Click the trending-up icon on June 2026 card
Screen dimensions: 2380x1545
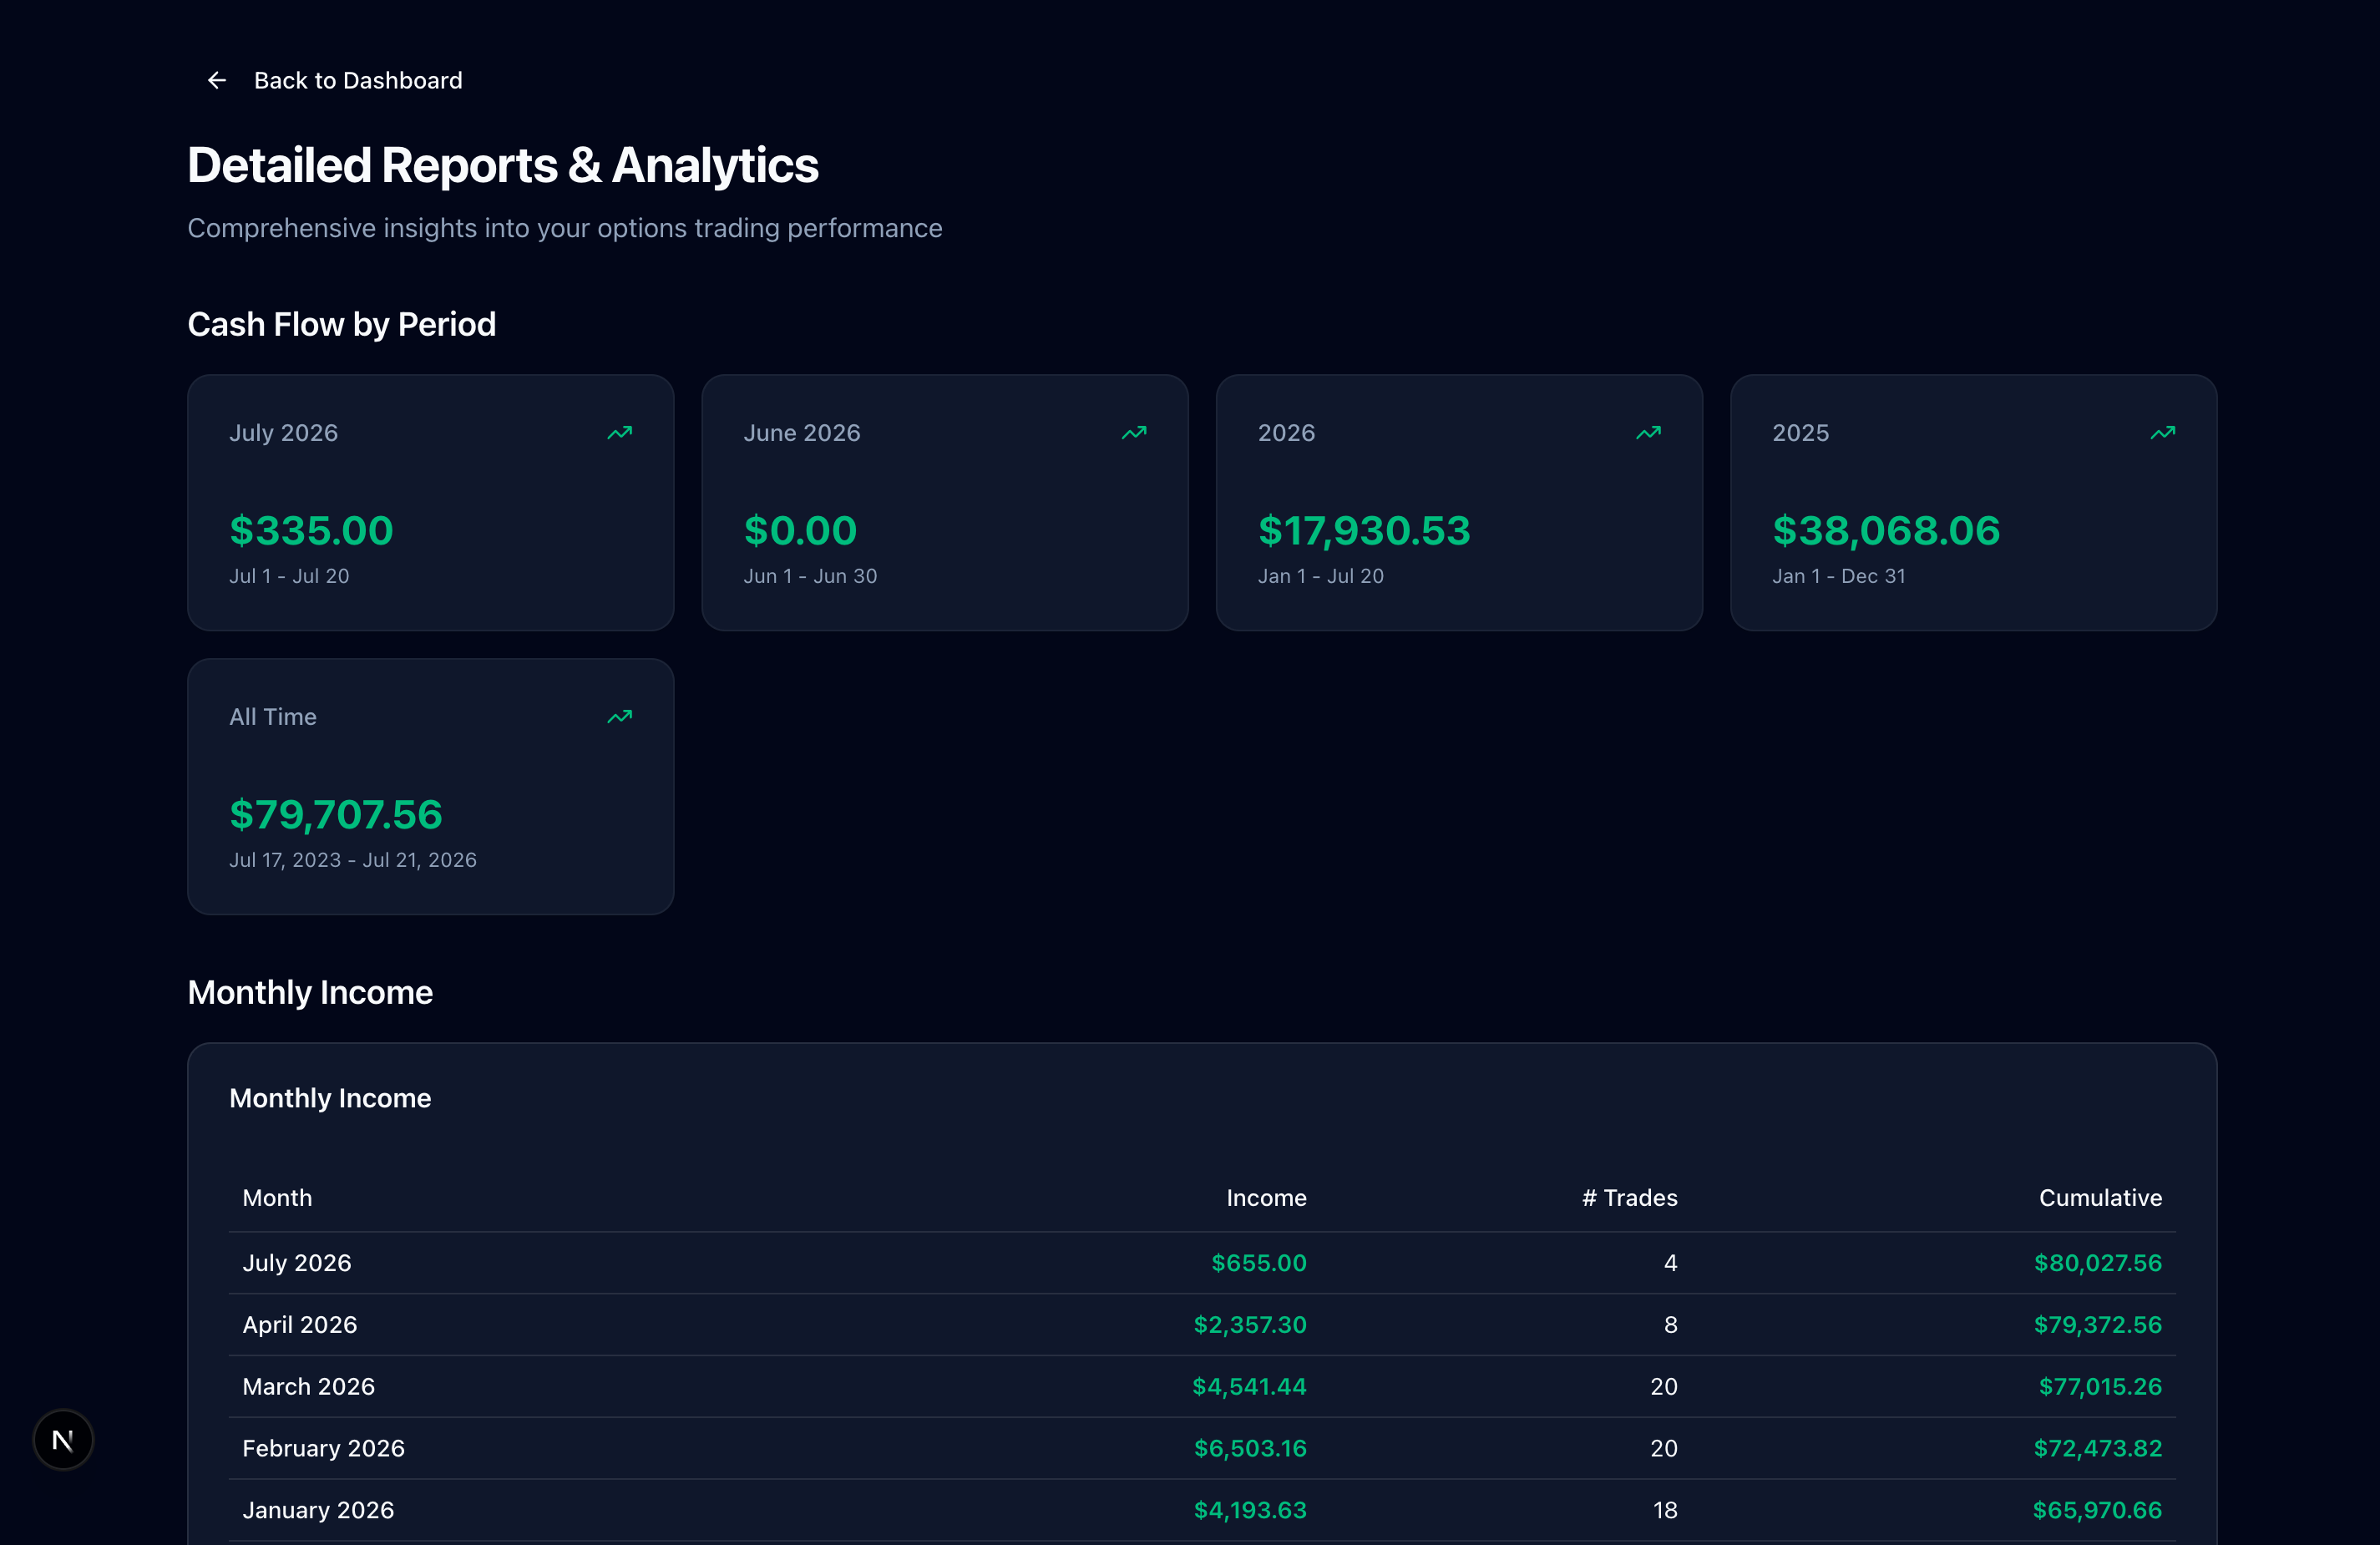(x=1134, y=433)
